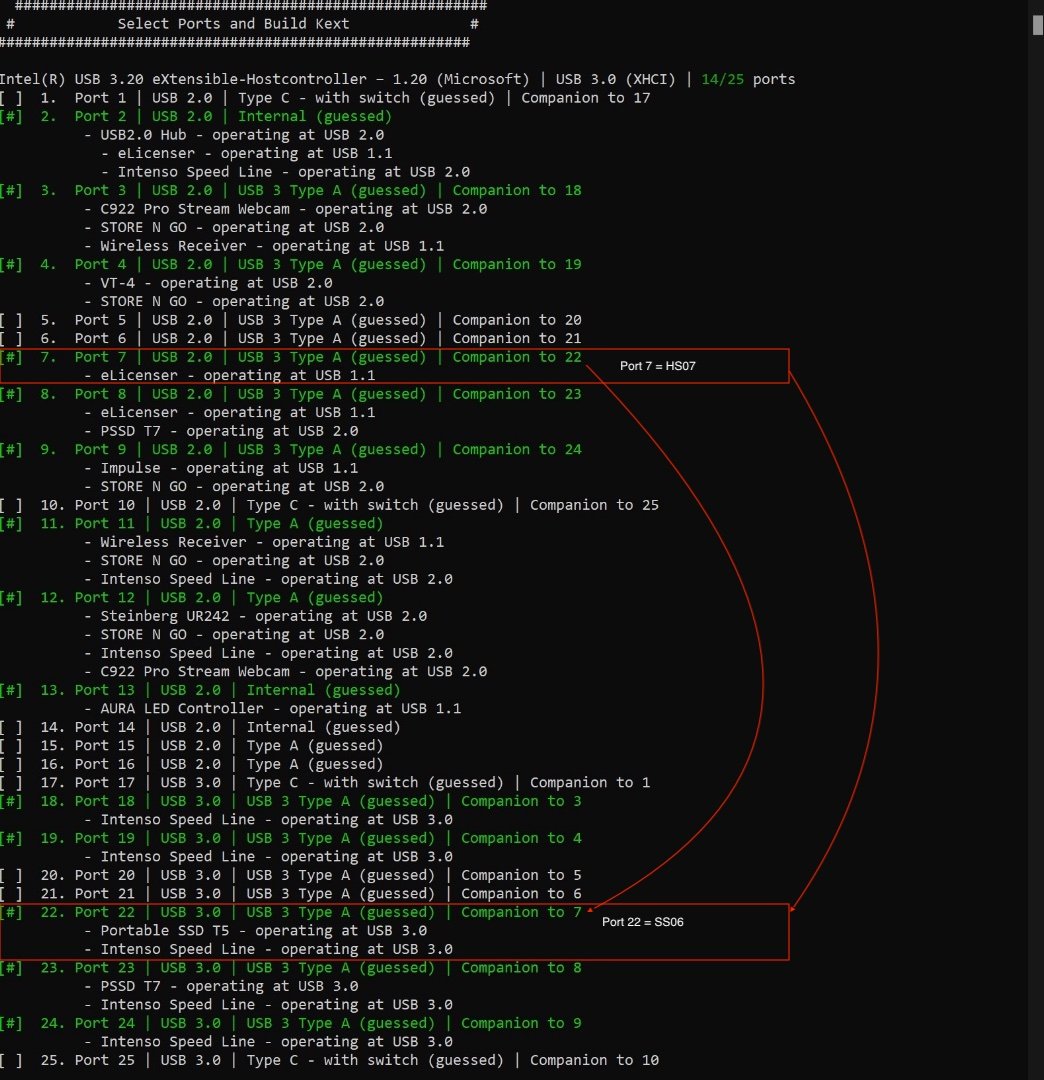This screenshot has width=1044, height=1080.
Task: Click the 'Port 20 | USB 3.0' row
Action: pos(291,875)
